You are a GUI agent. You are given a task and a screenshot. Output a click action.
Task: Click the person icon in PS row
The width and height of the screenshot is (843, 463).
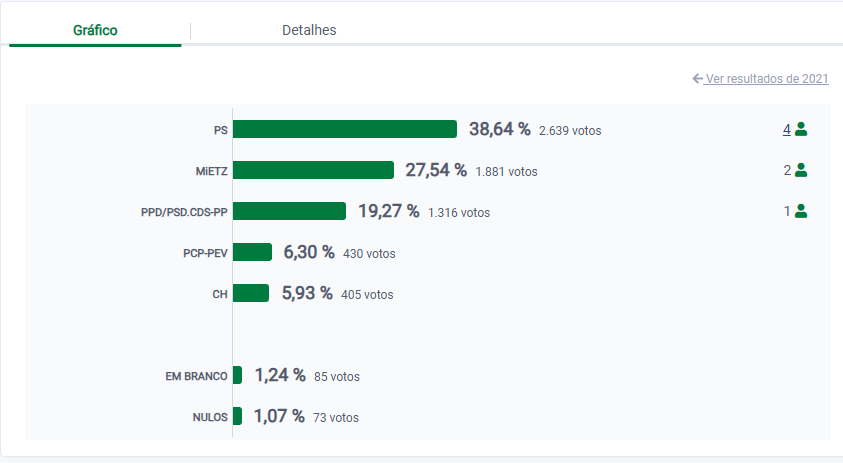[x=801, y=129]
